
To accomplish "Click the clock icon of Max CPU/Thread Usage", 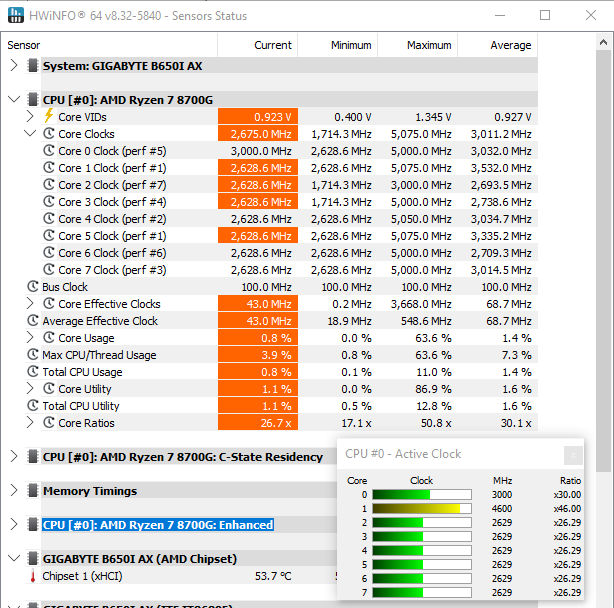I will [x=33, y=355].
